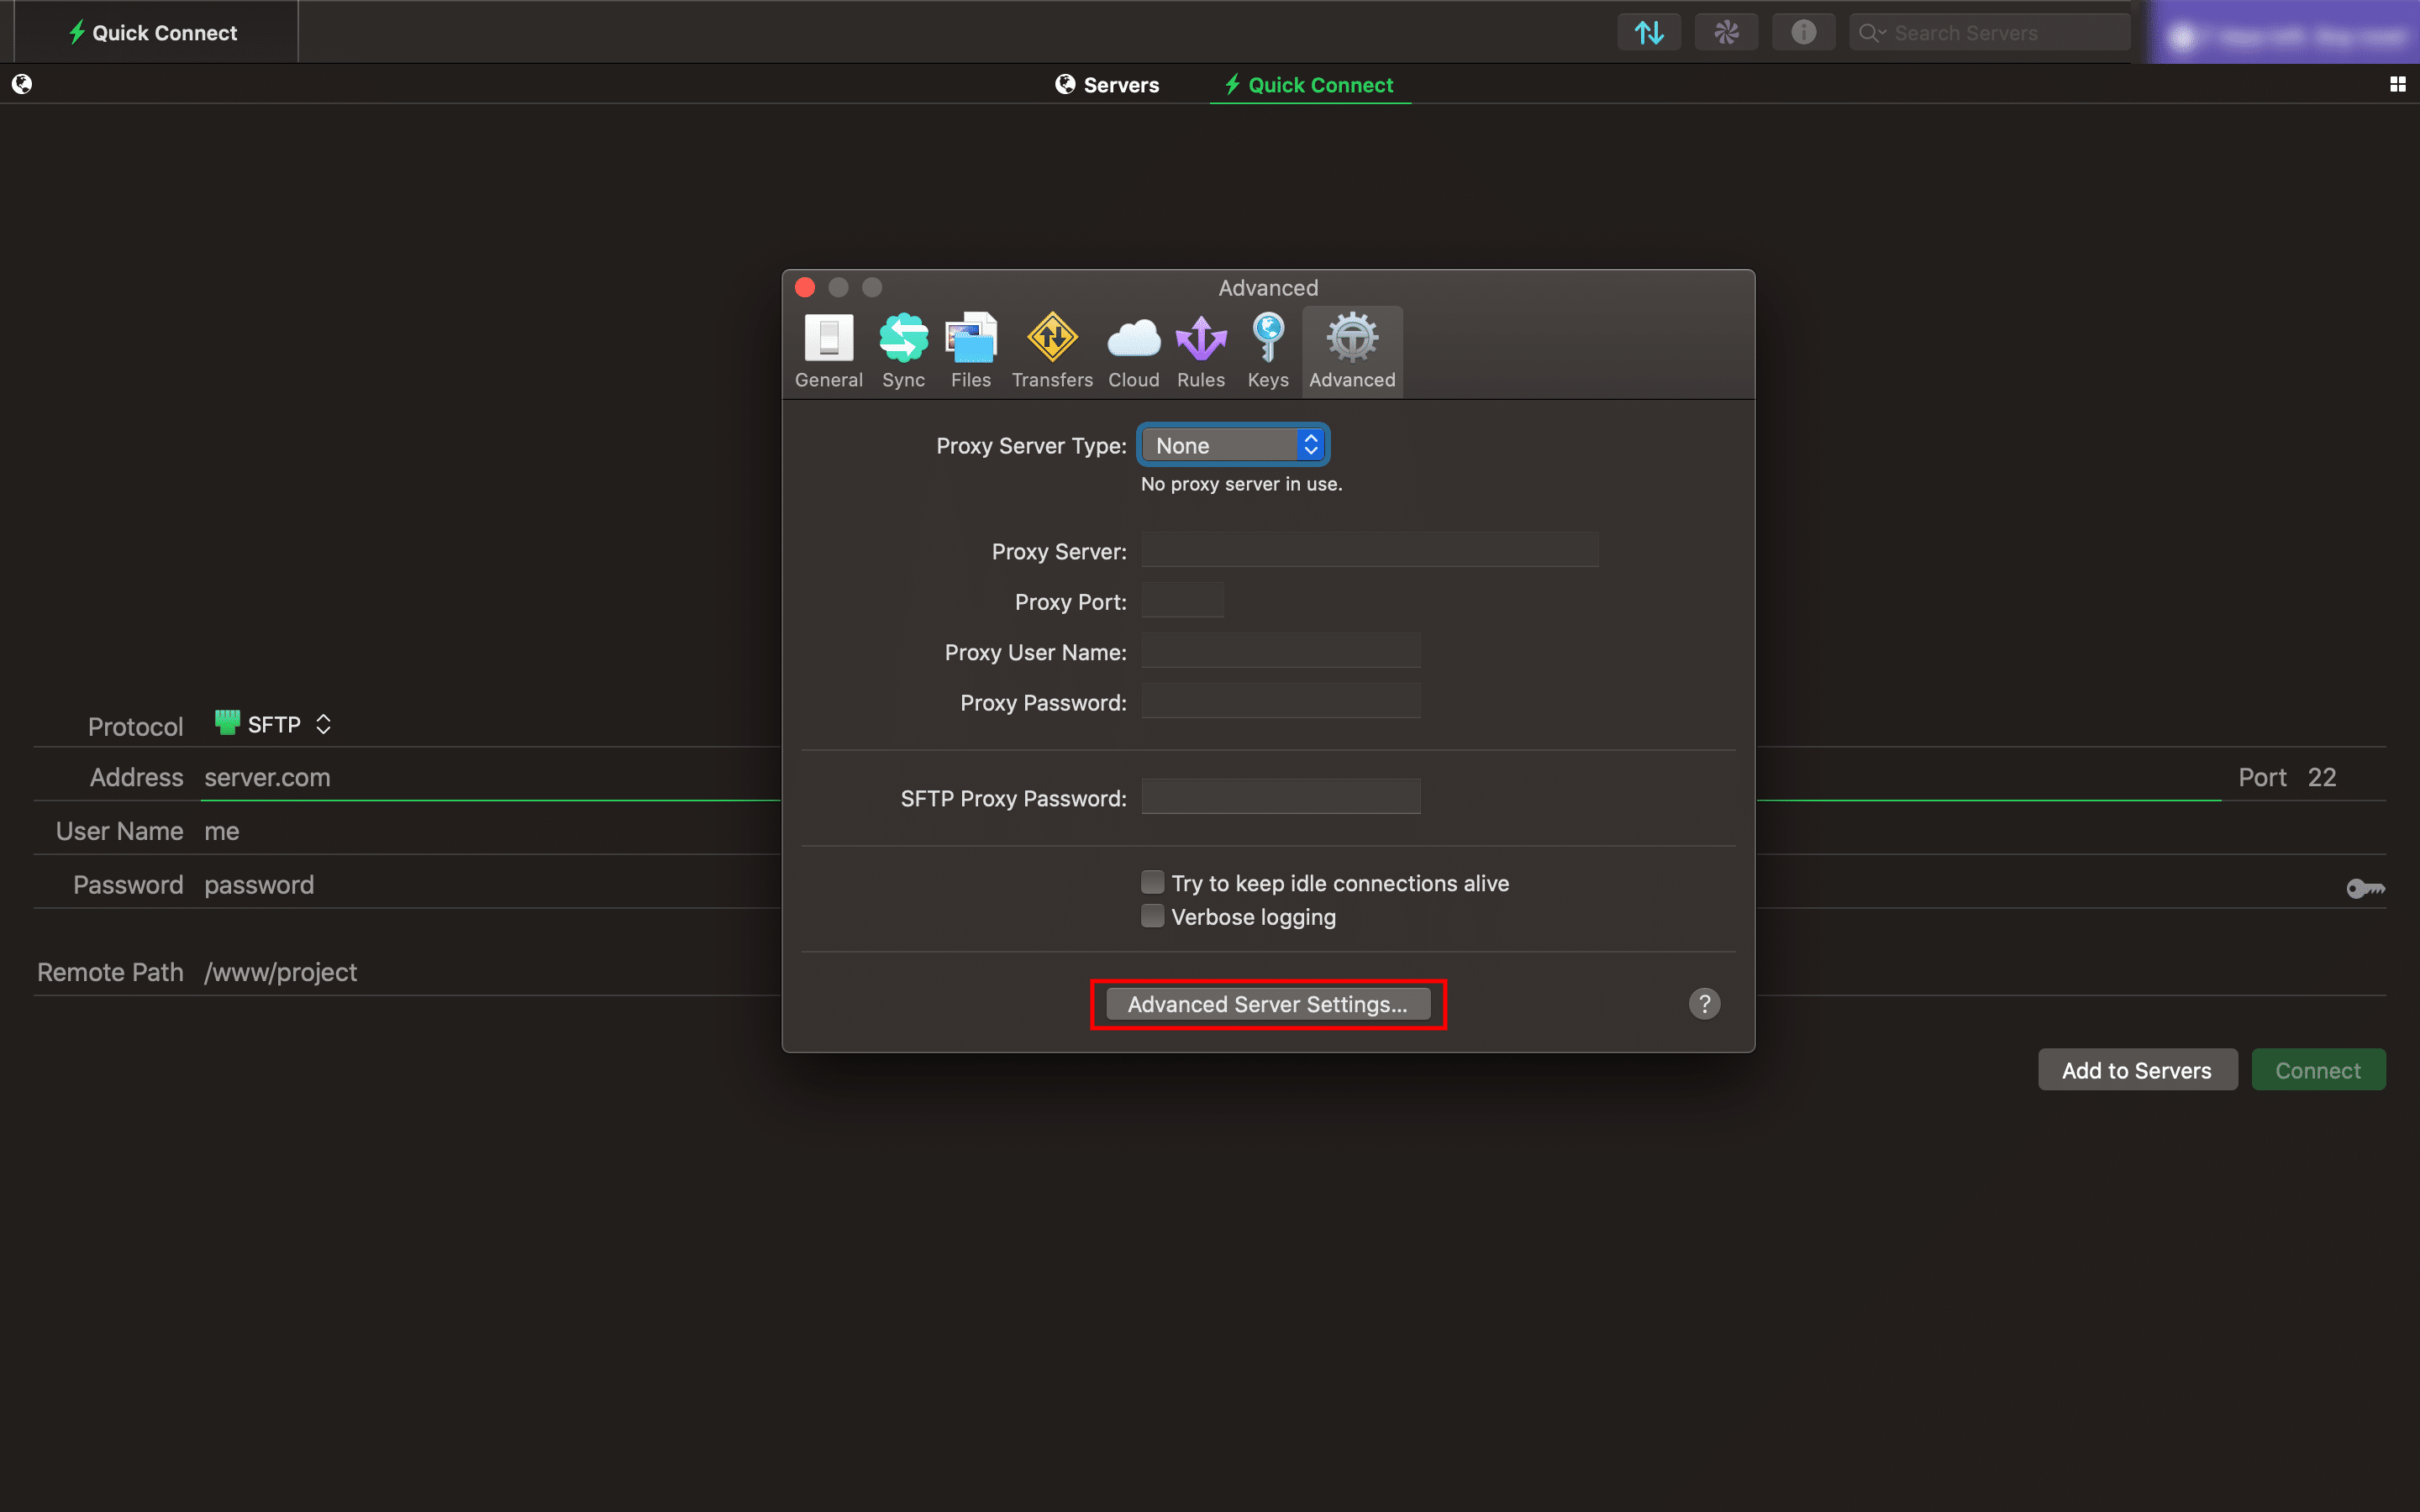Screen dimensions: 2420x1512
Task: Enable Try to keep idle connections alive
Action: pyautogui.click(x=1152, y=882)
